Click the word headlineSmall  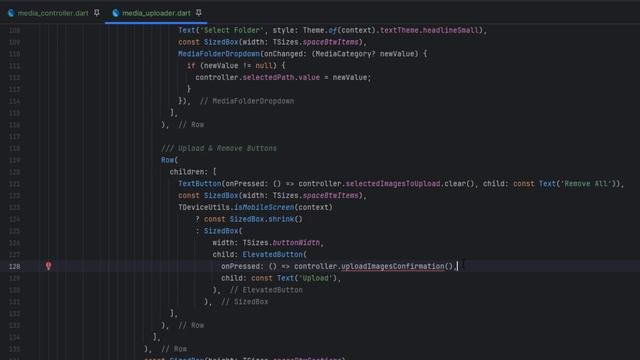451,30
